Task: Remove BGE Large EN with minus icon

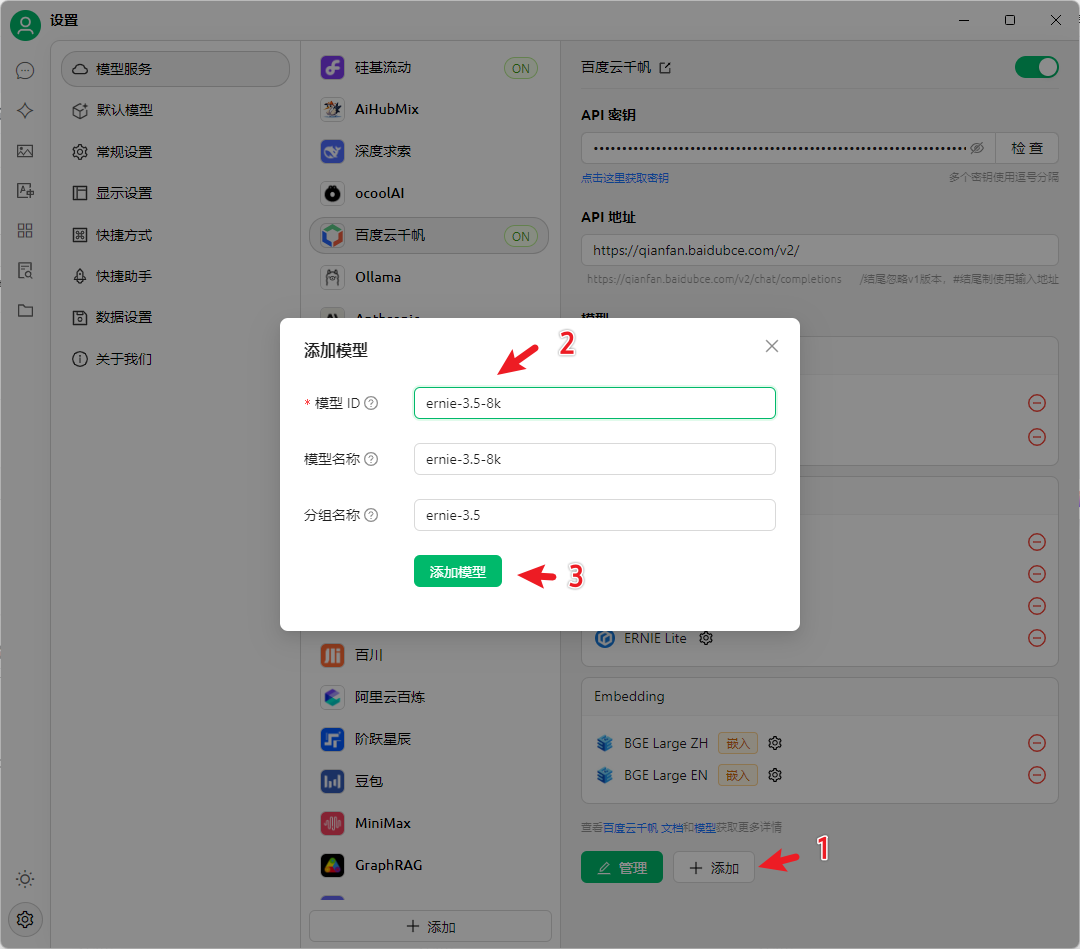Action: tap(1037, 775)
